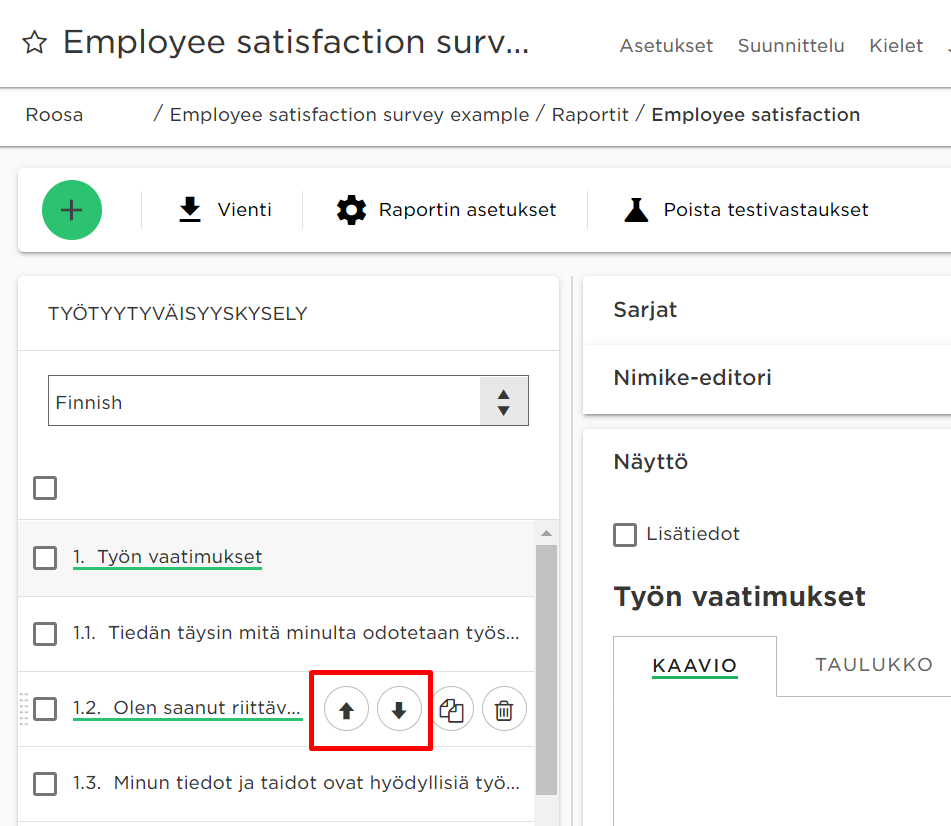Copy question 1.2 with duplicate icon

451,710
